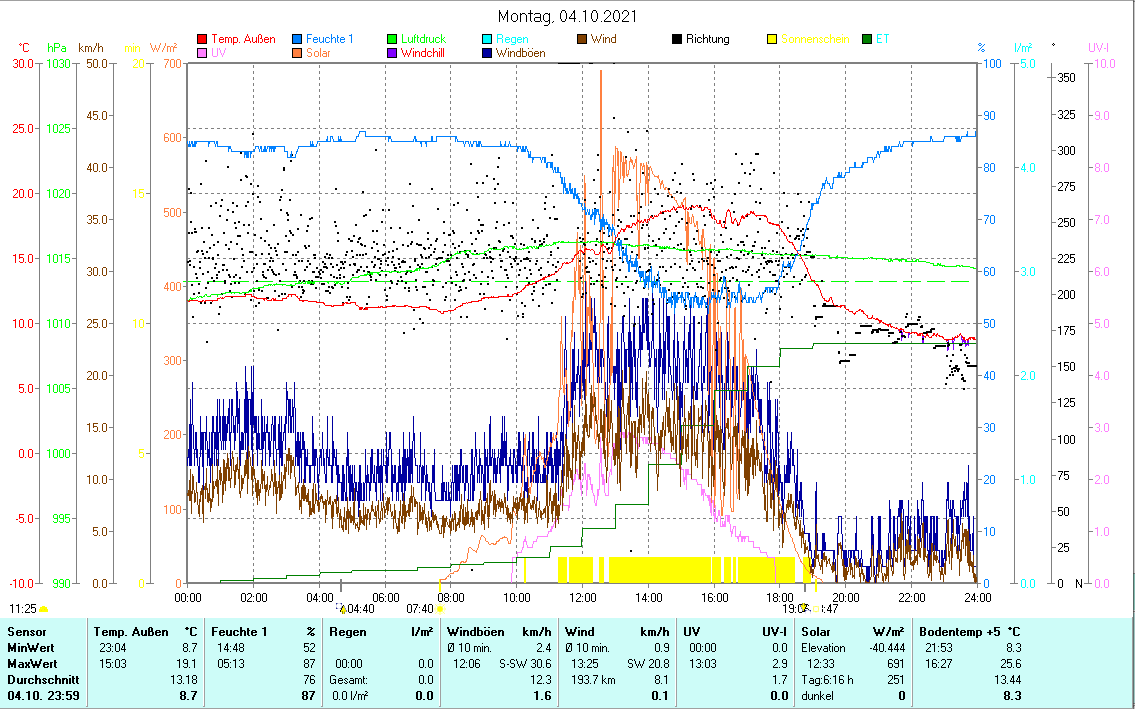Click the chart title Montag, 04.10.2021
This screenshot has width=1135, height=709.
click(x=568, y=16)
